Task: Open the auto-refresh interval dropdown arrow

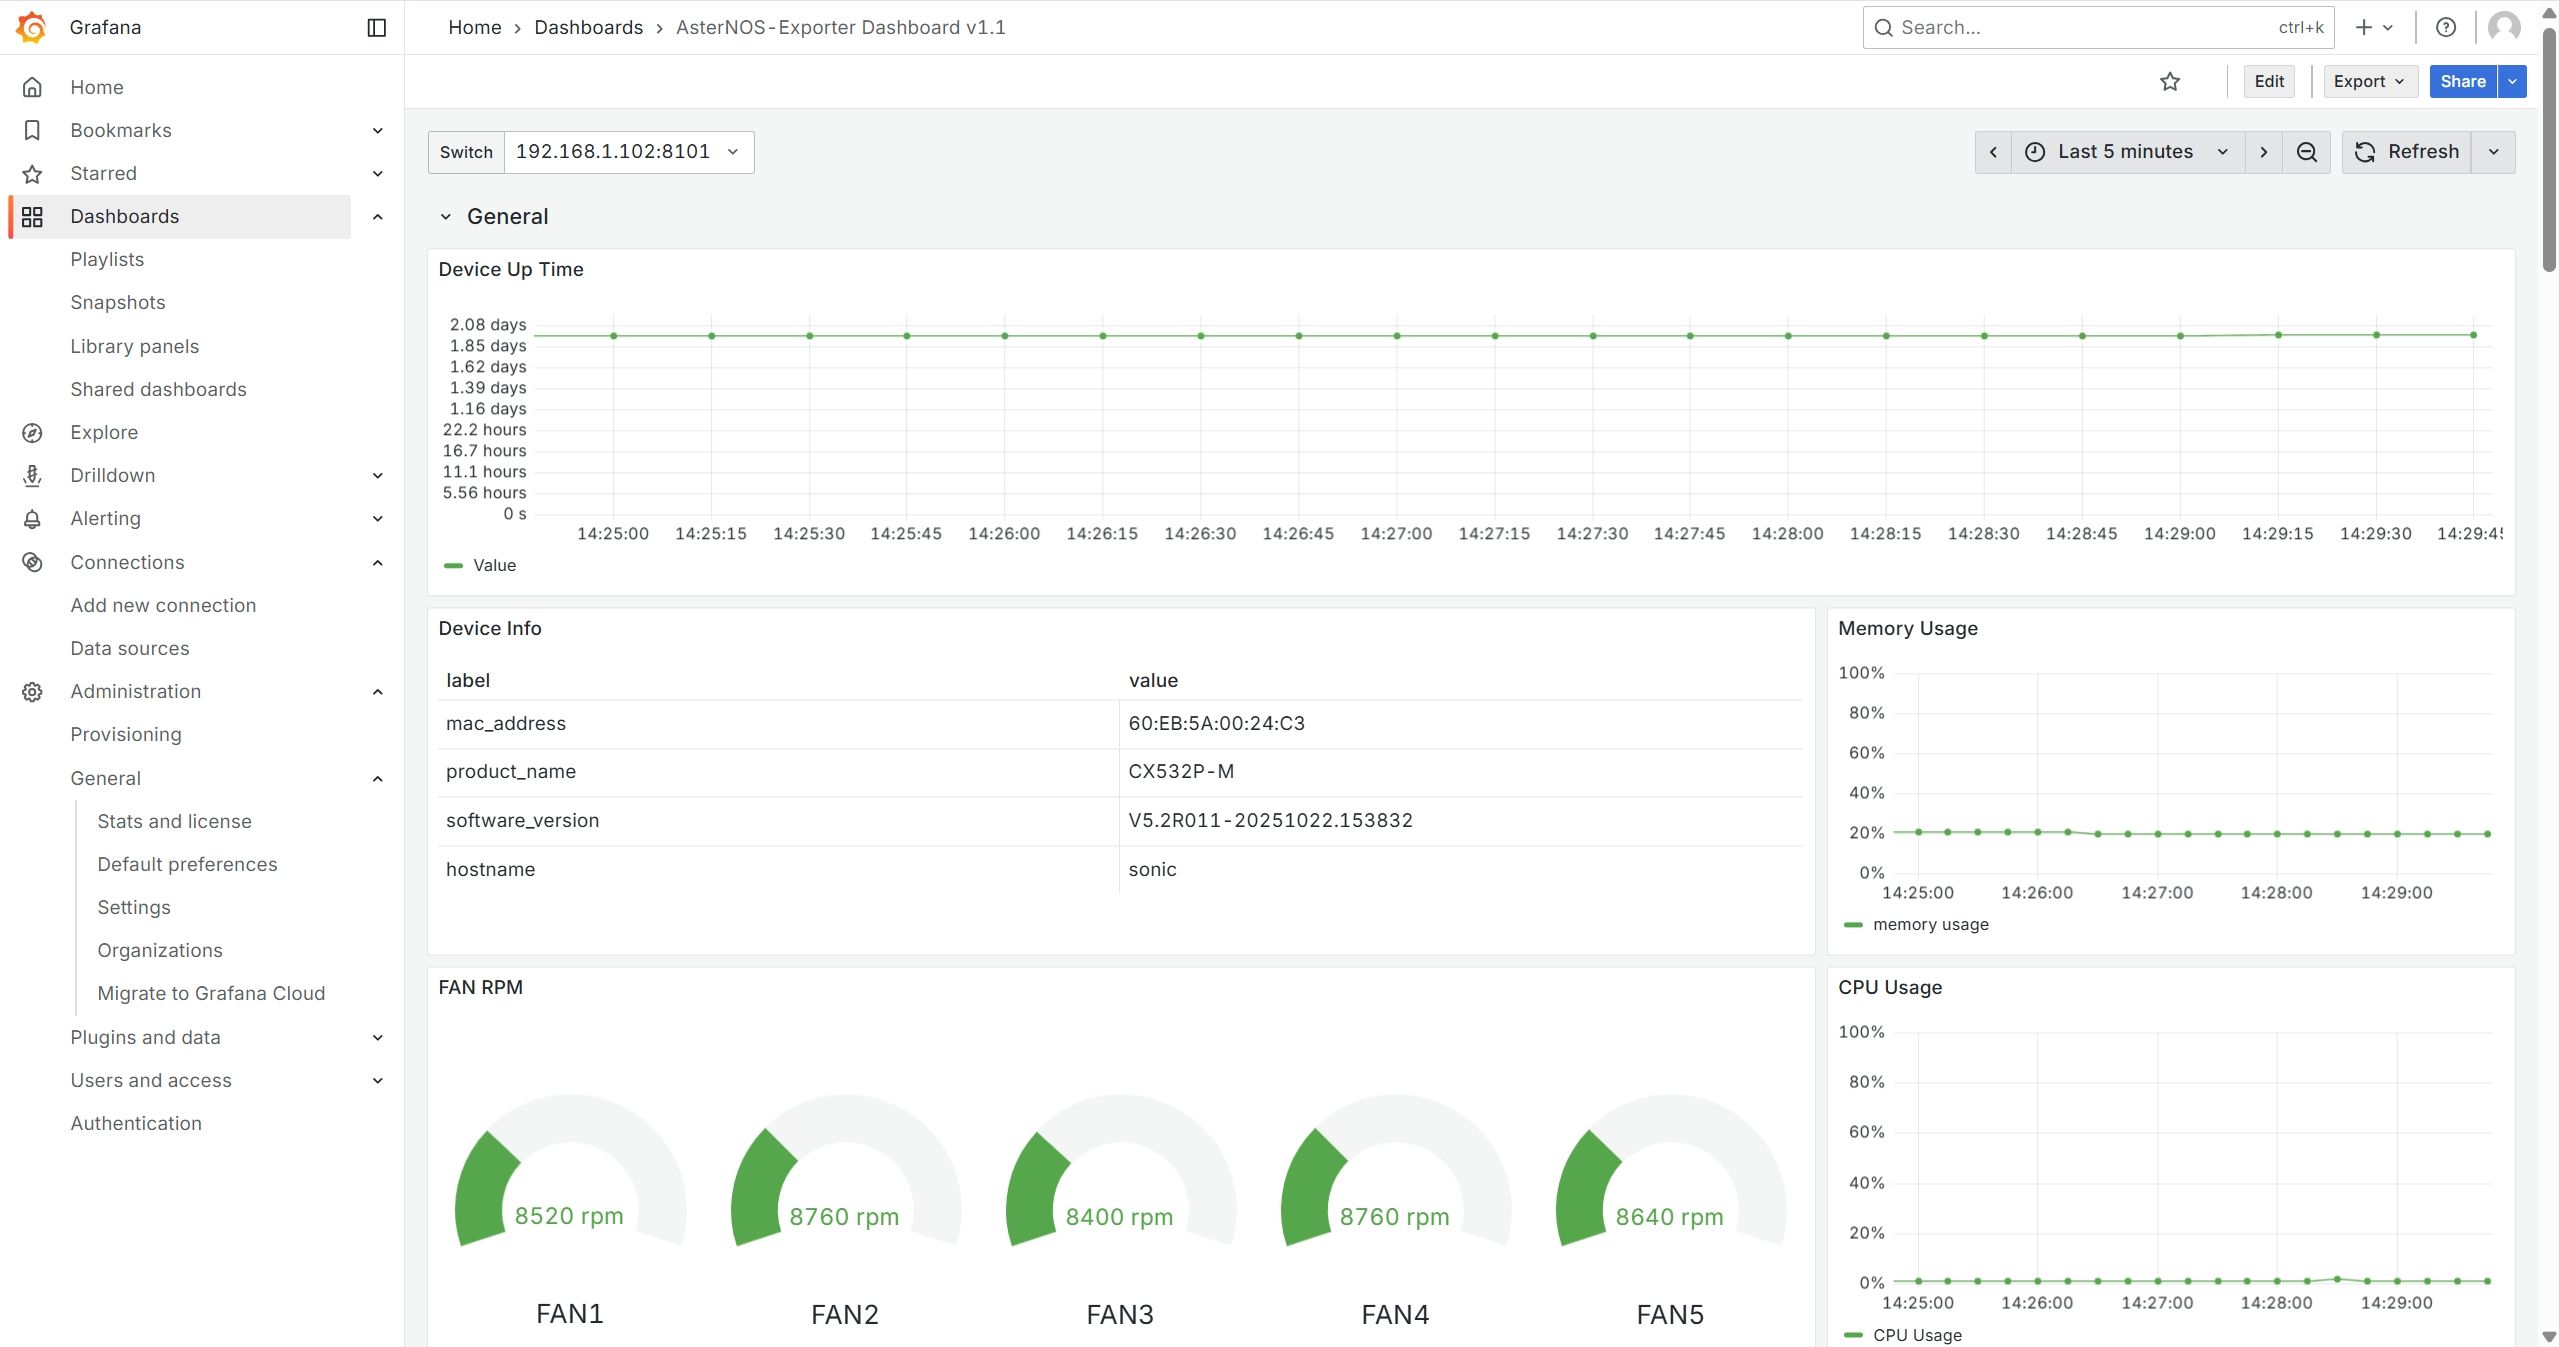Action: (2493, 152)
